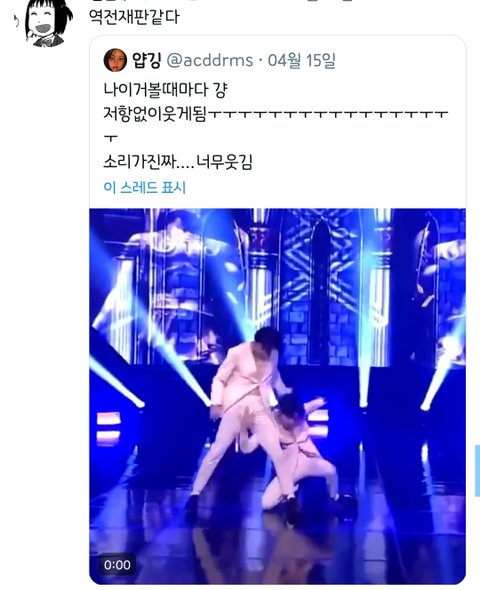Click the stage backdrop at top of the video

[x=278, y=263]
